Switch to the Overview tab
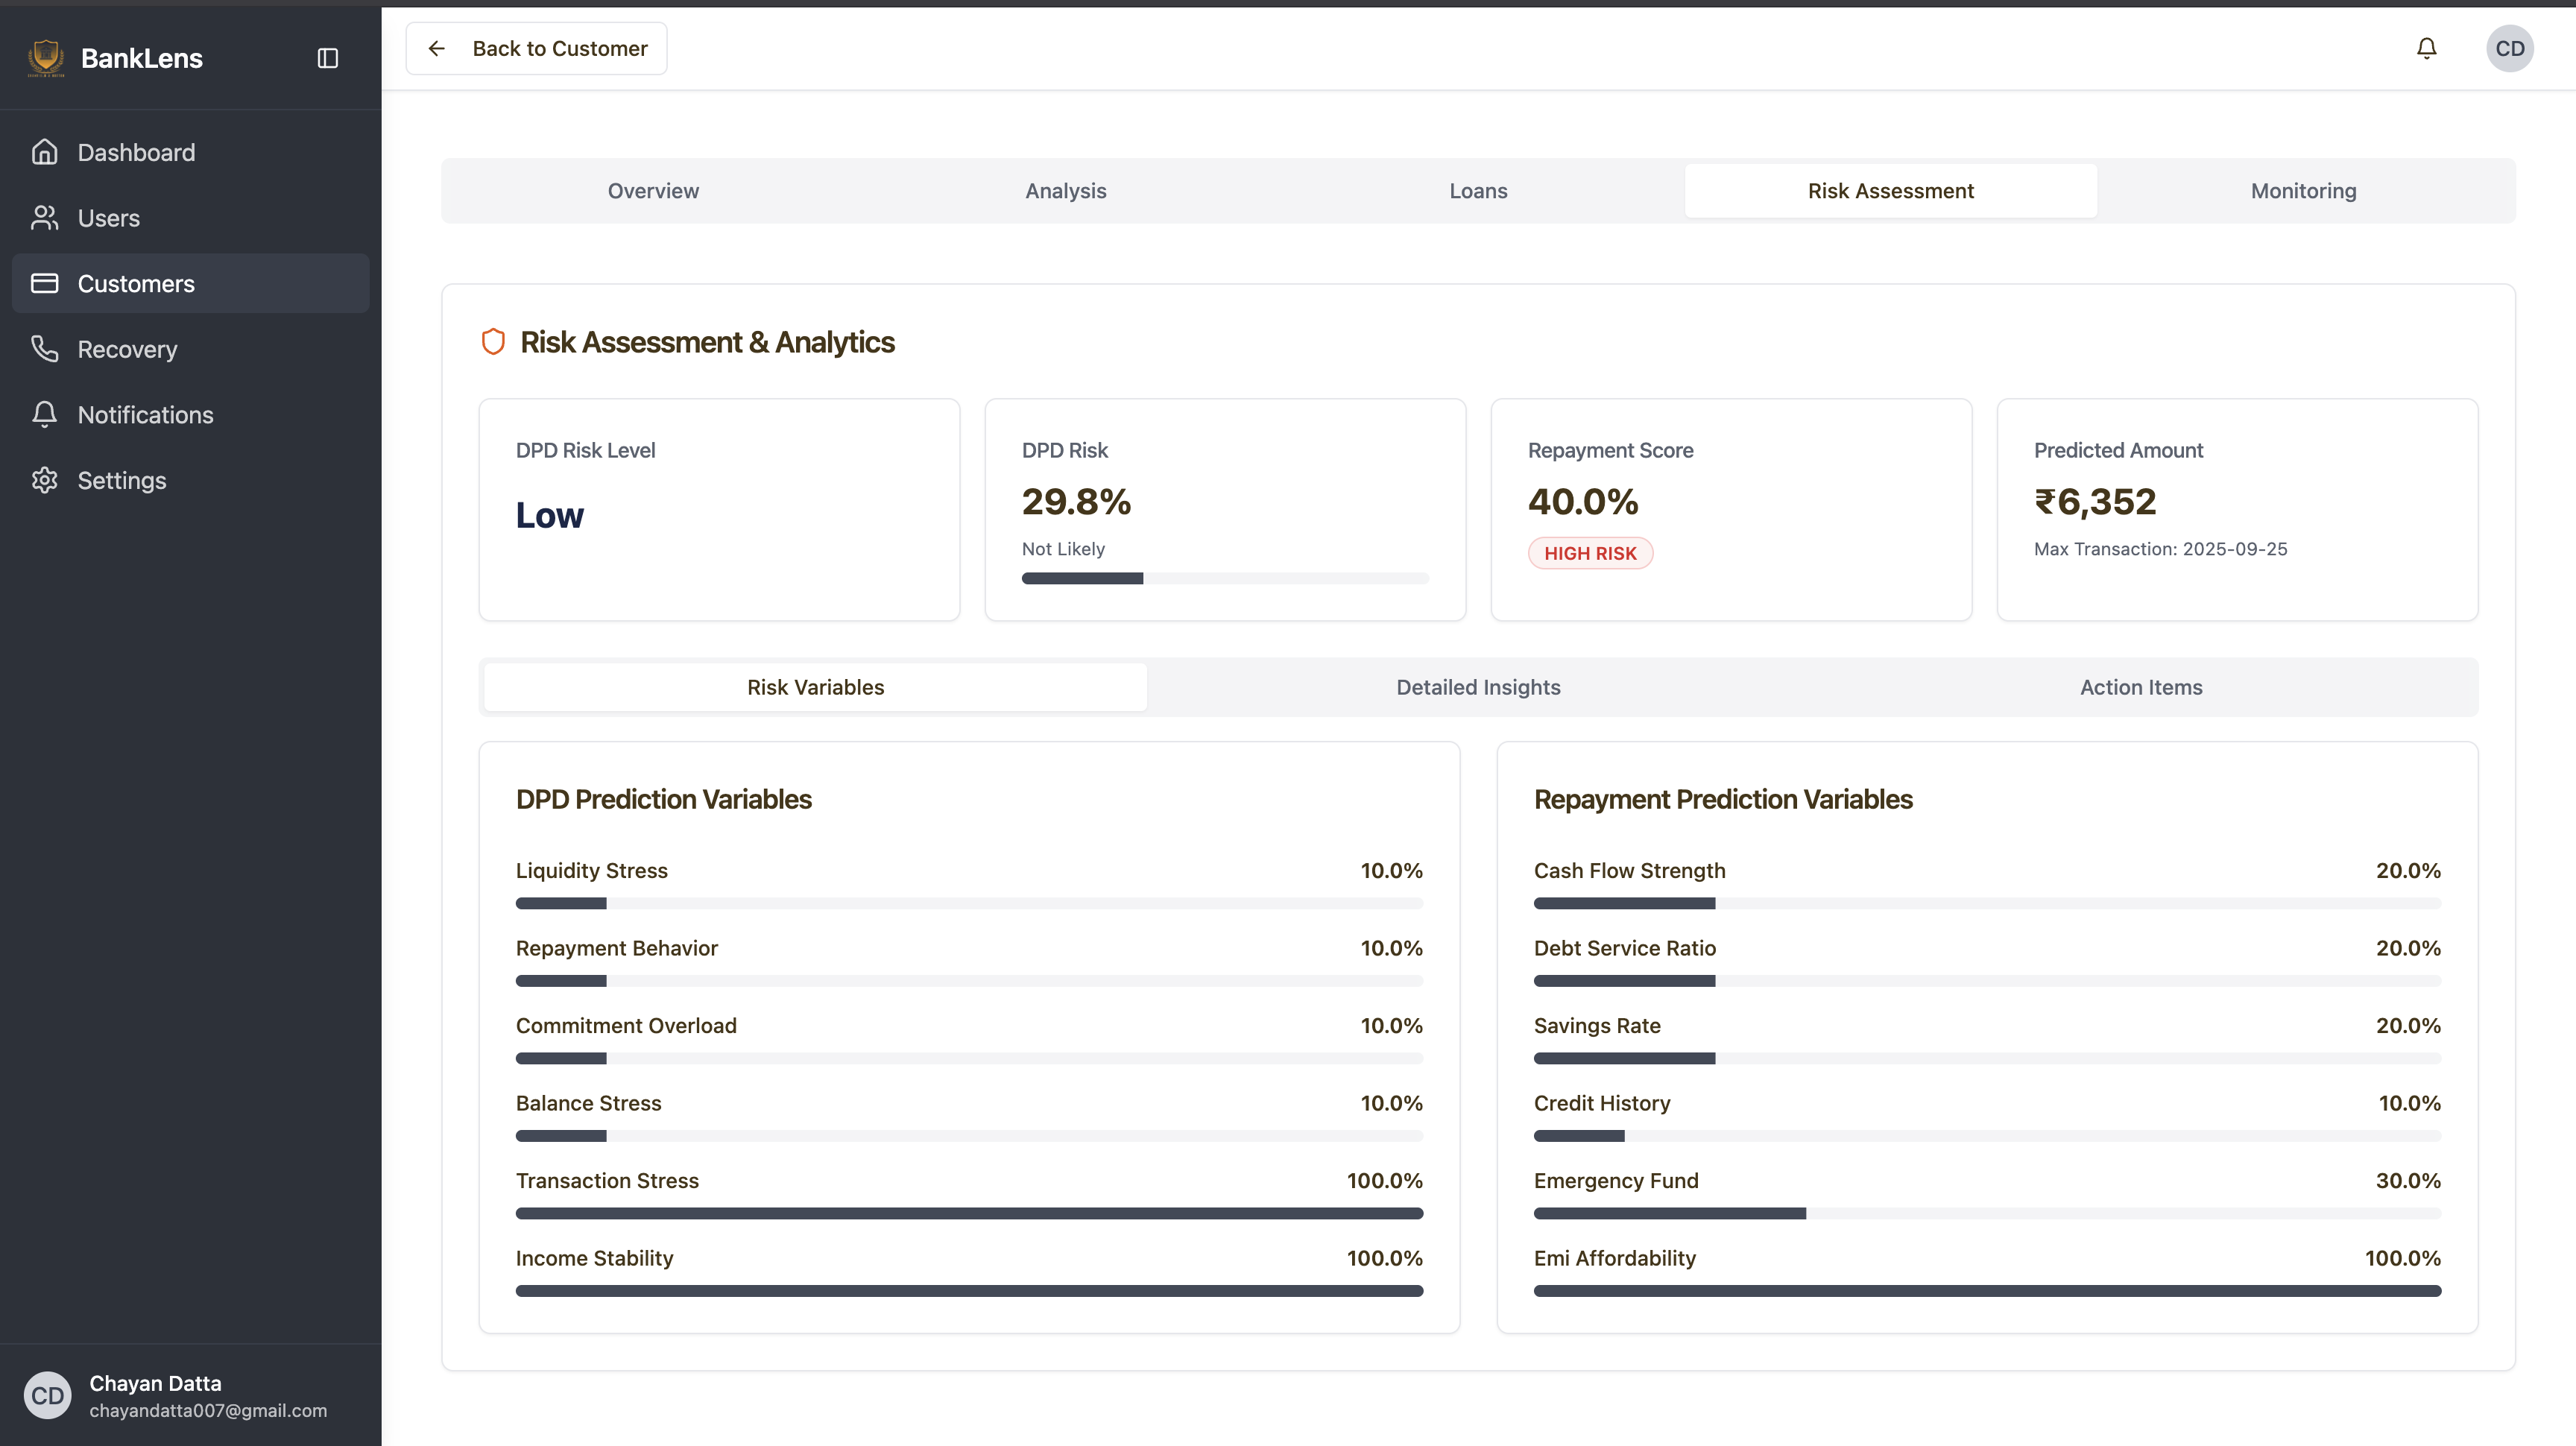This screenshot has width=2576, height=1446. click(x=653, y=191)
